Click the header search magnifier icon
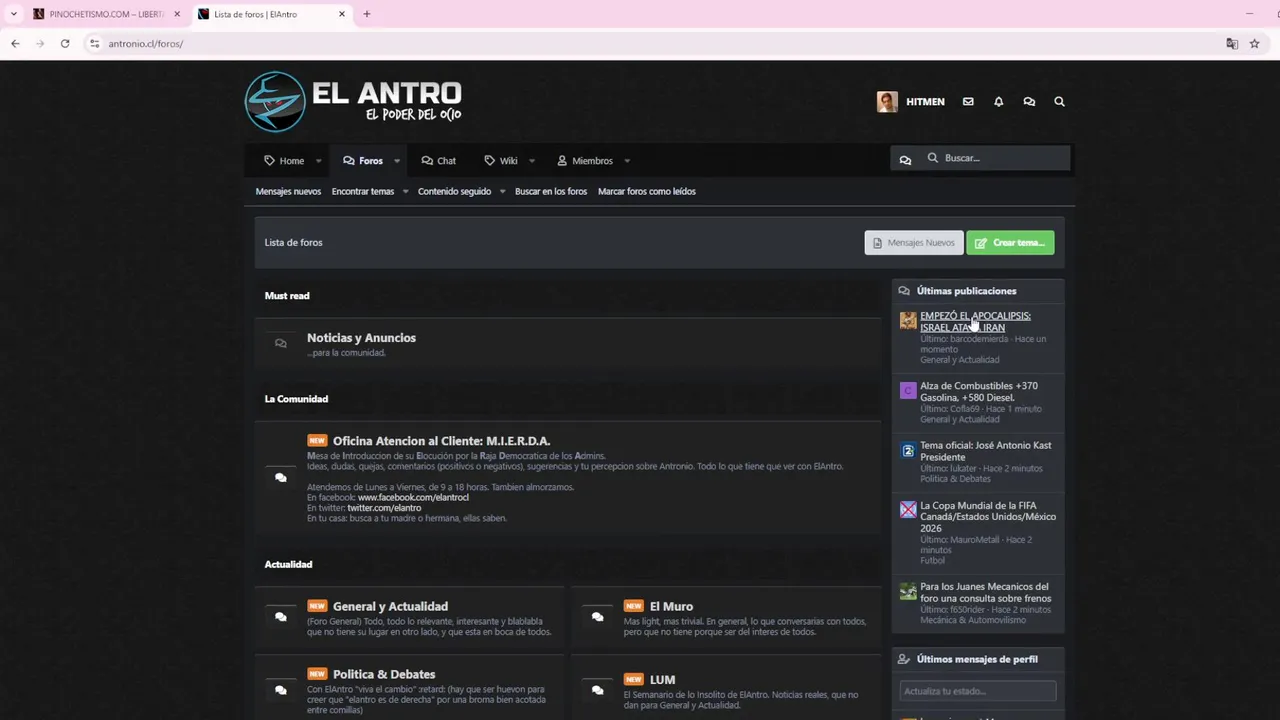 tap(1059, 102)
